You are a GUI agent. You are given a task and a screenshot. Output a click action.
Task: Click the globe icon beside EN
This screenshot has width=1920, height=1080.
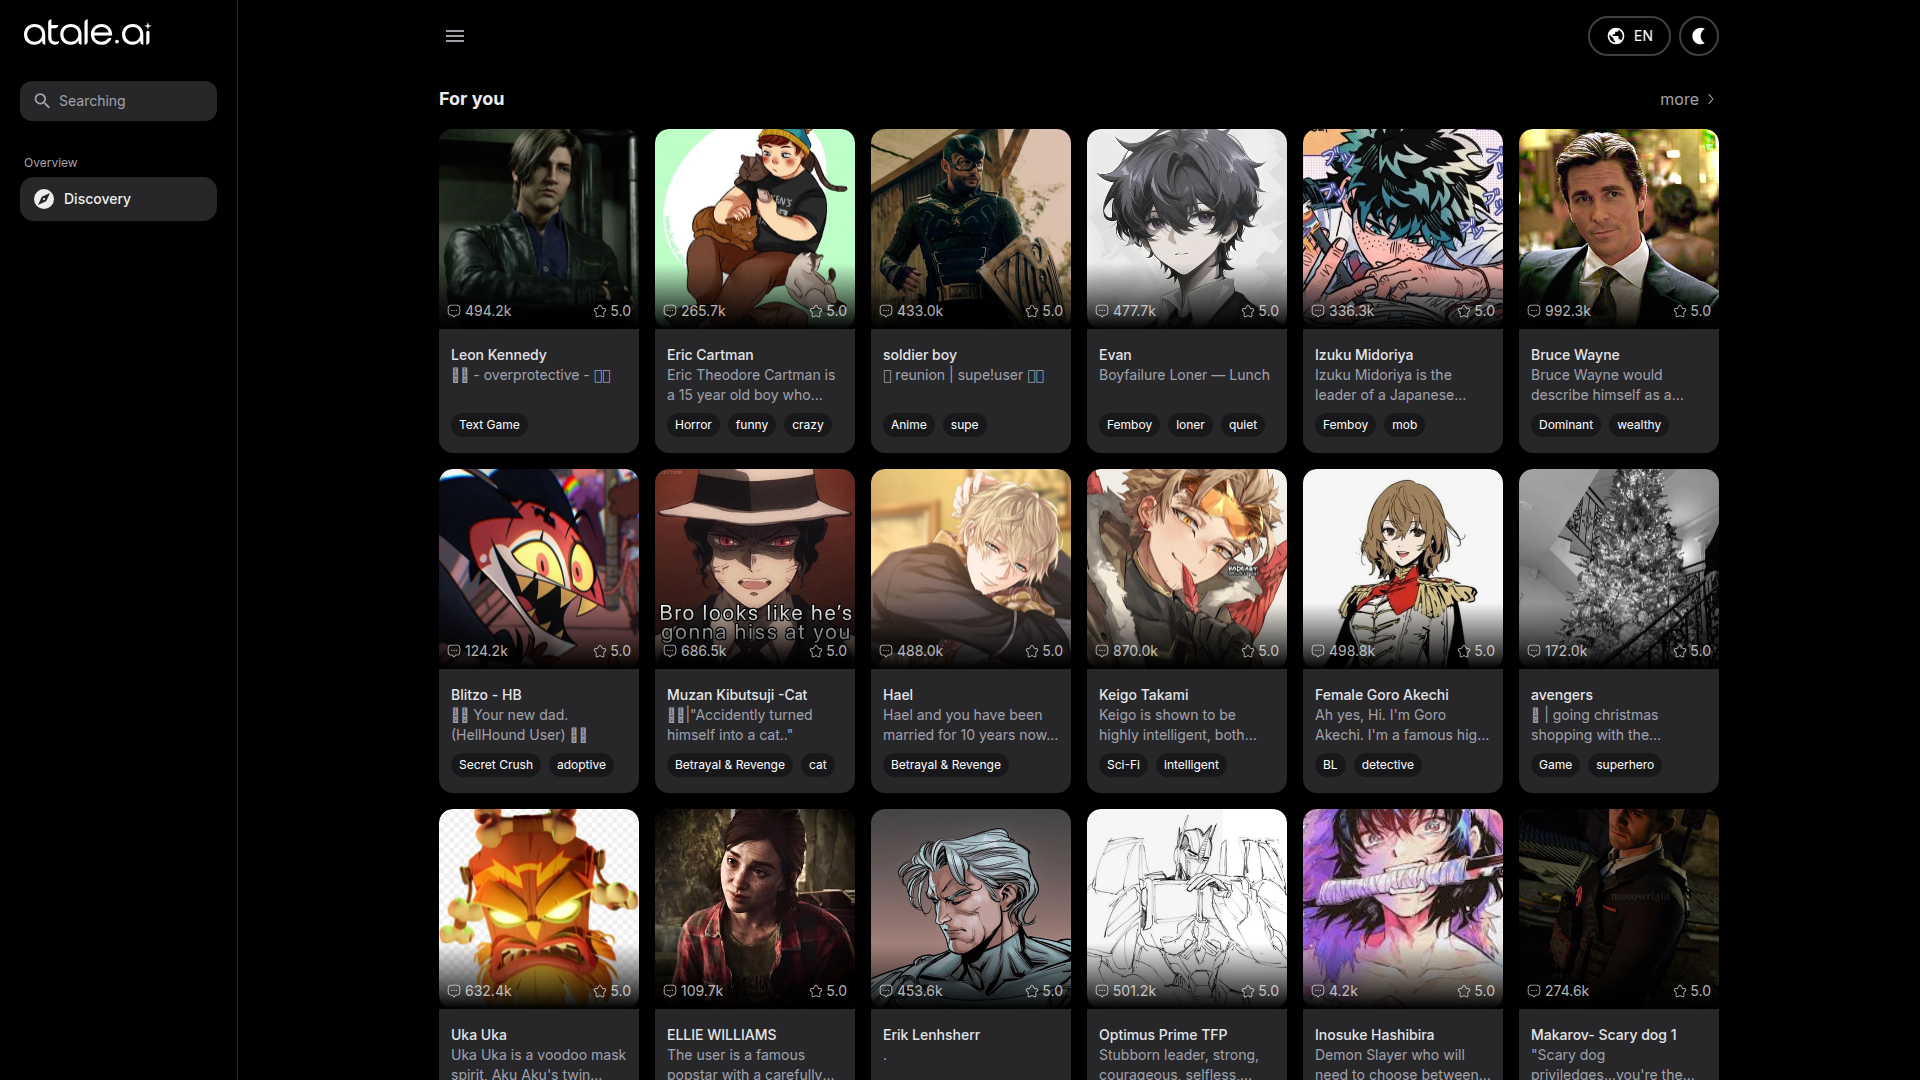pyautogui.click(x=1616, y=36)
